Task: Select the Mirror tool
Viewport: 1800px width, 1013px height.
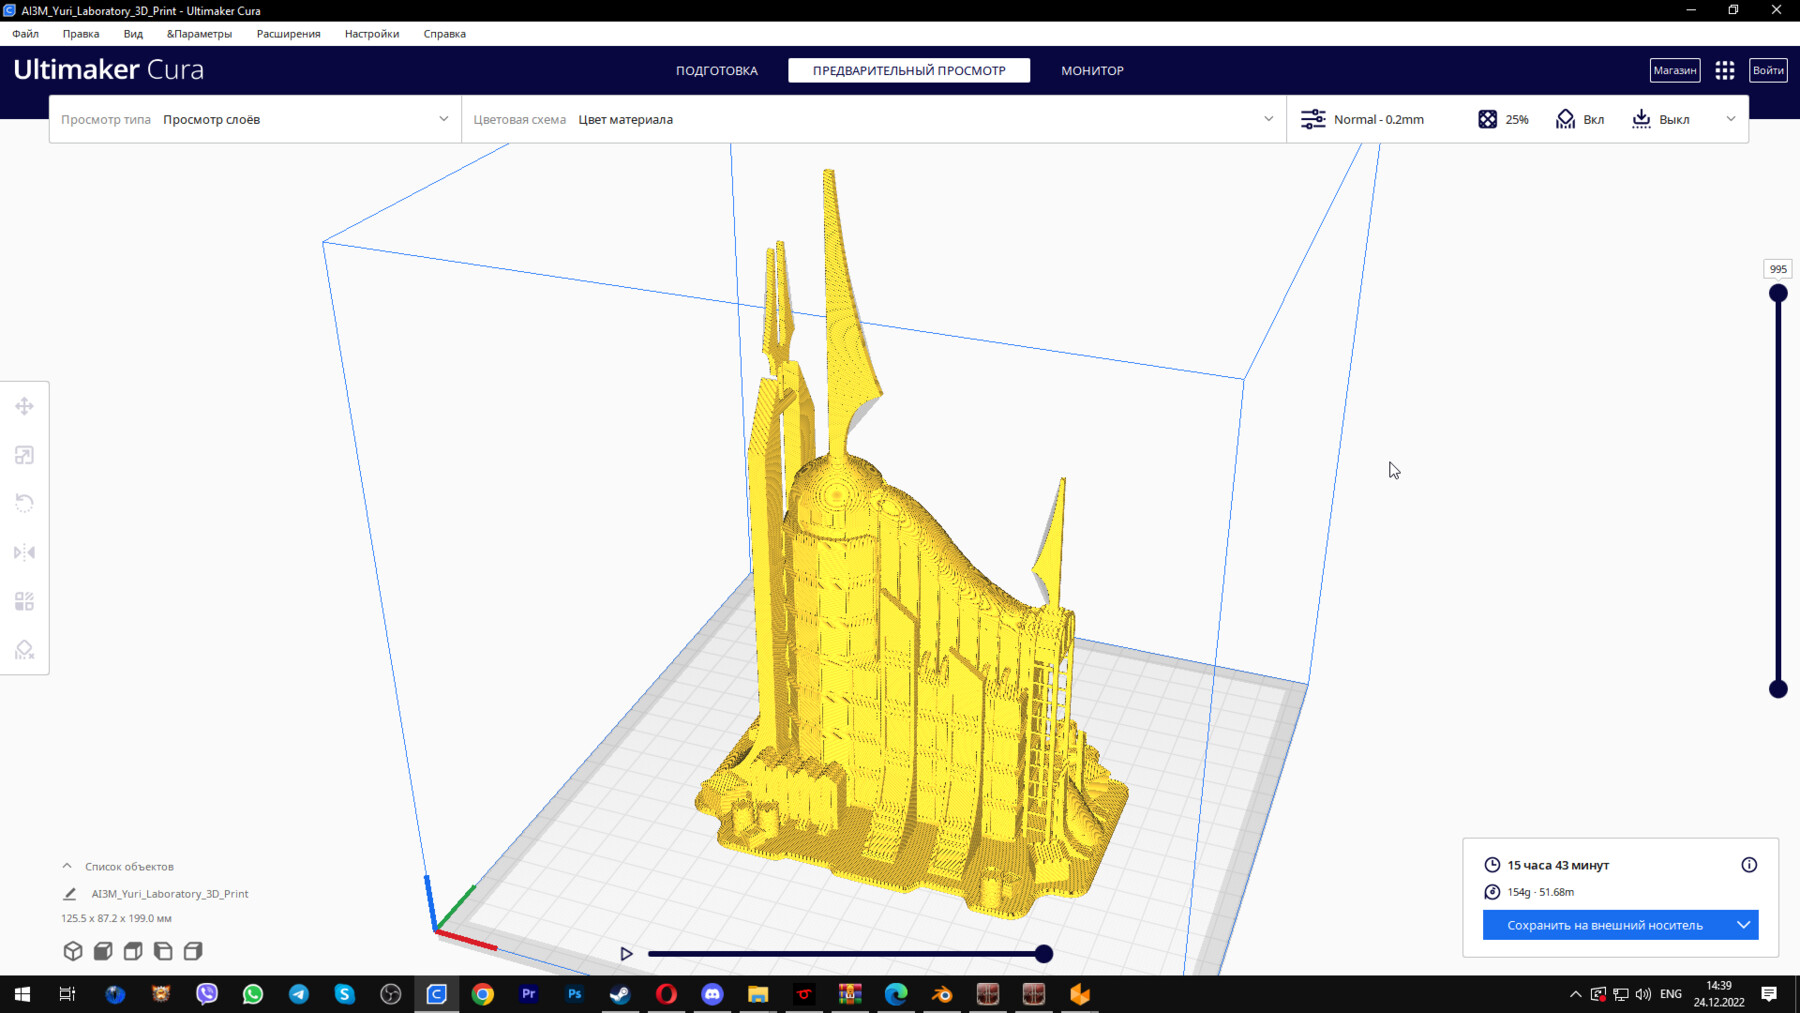Action: coord(24,552)
